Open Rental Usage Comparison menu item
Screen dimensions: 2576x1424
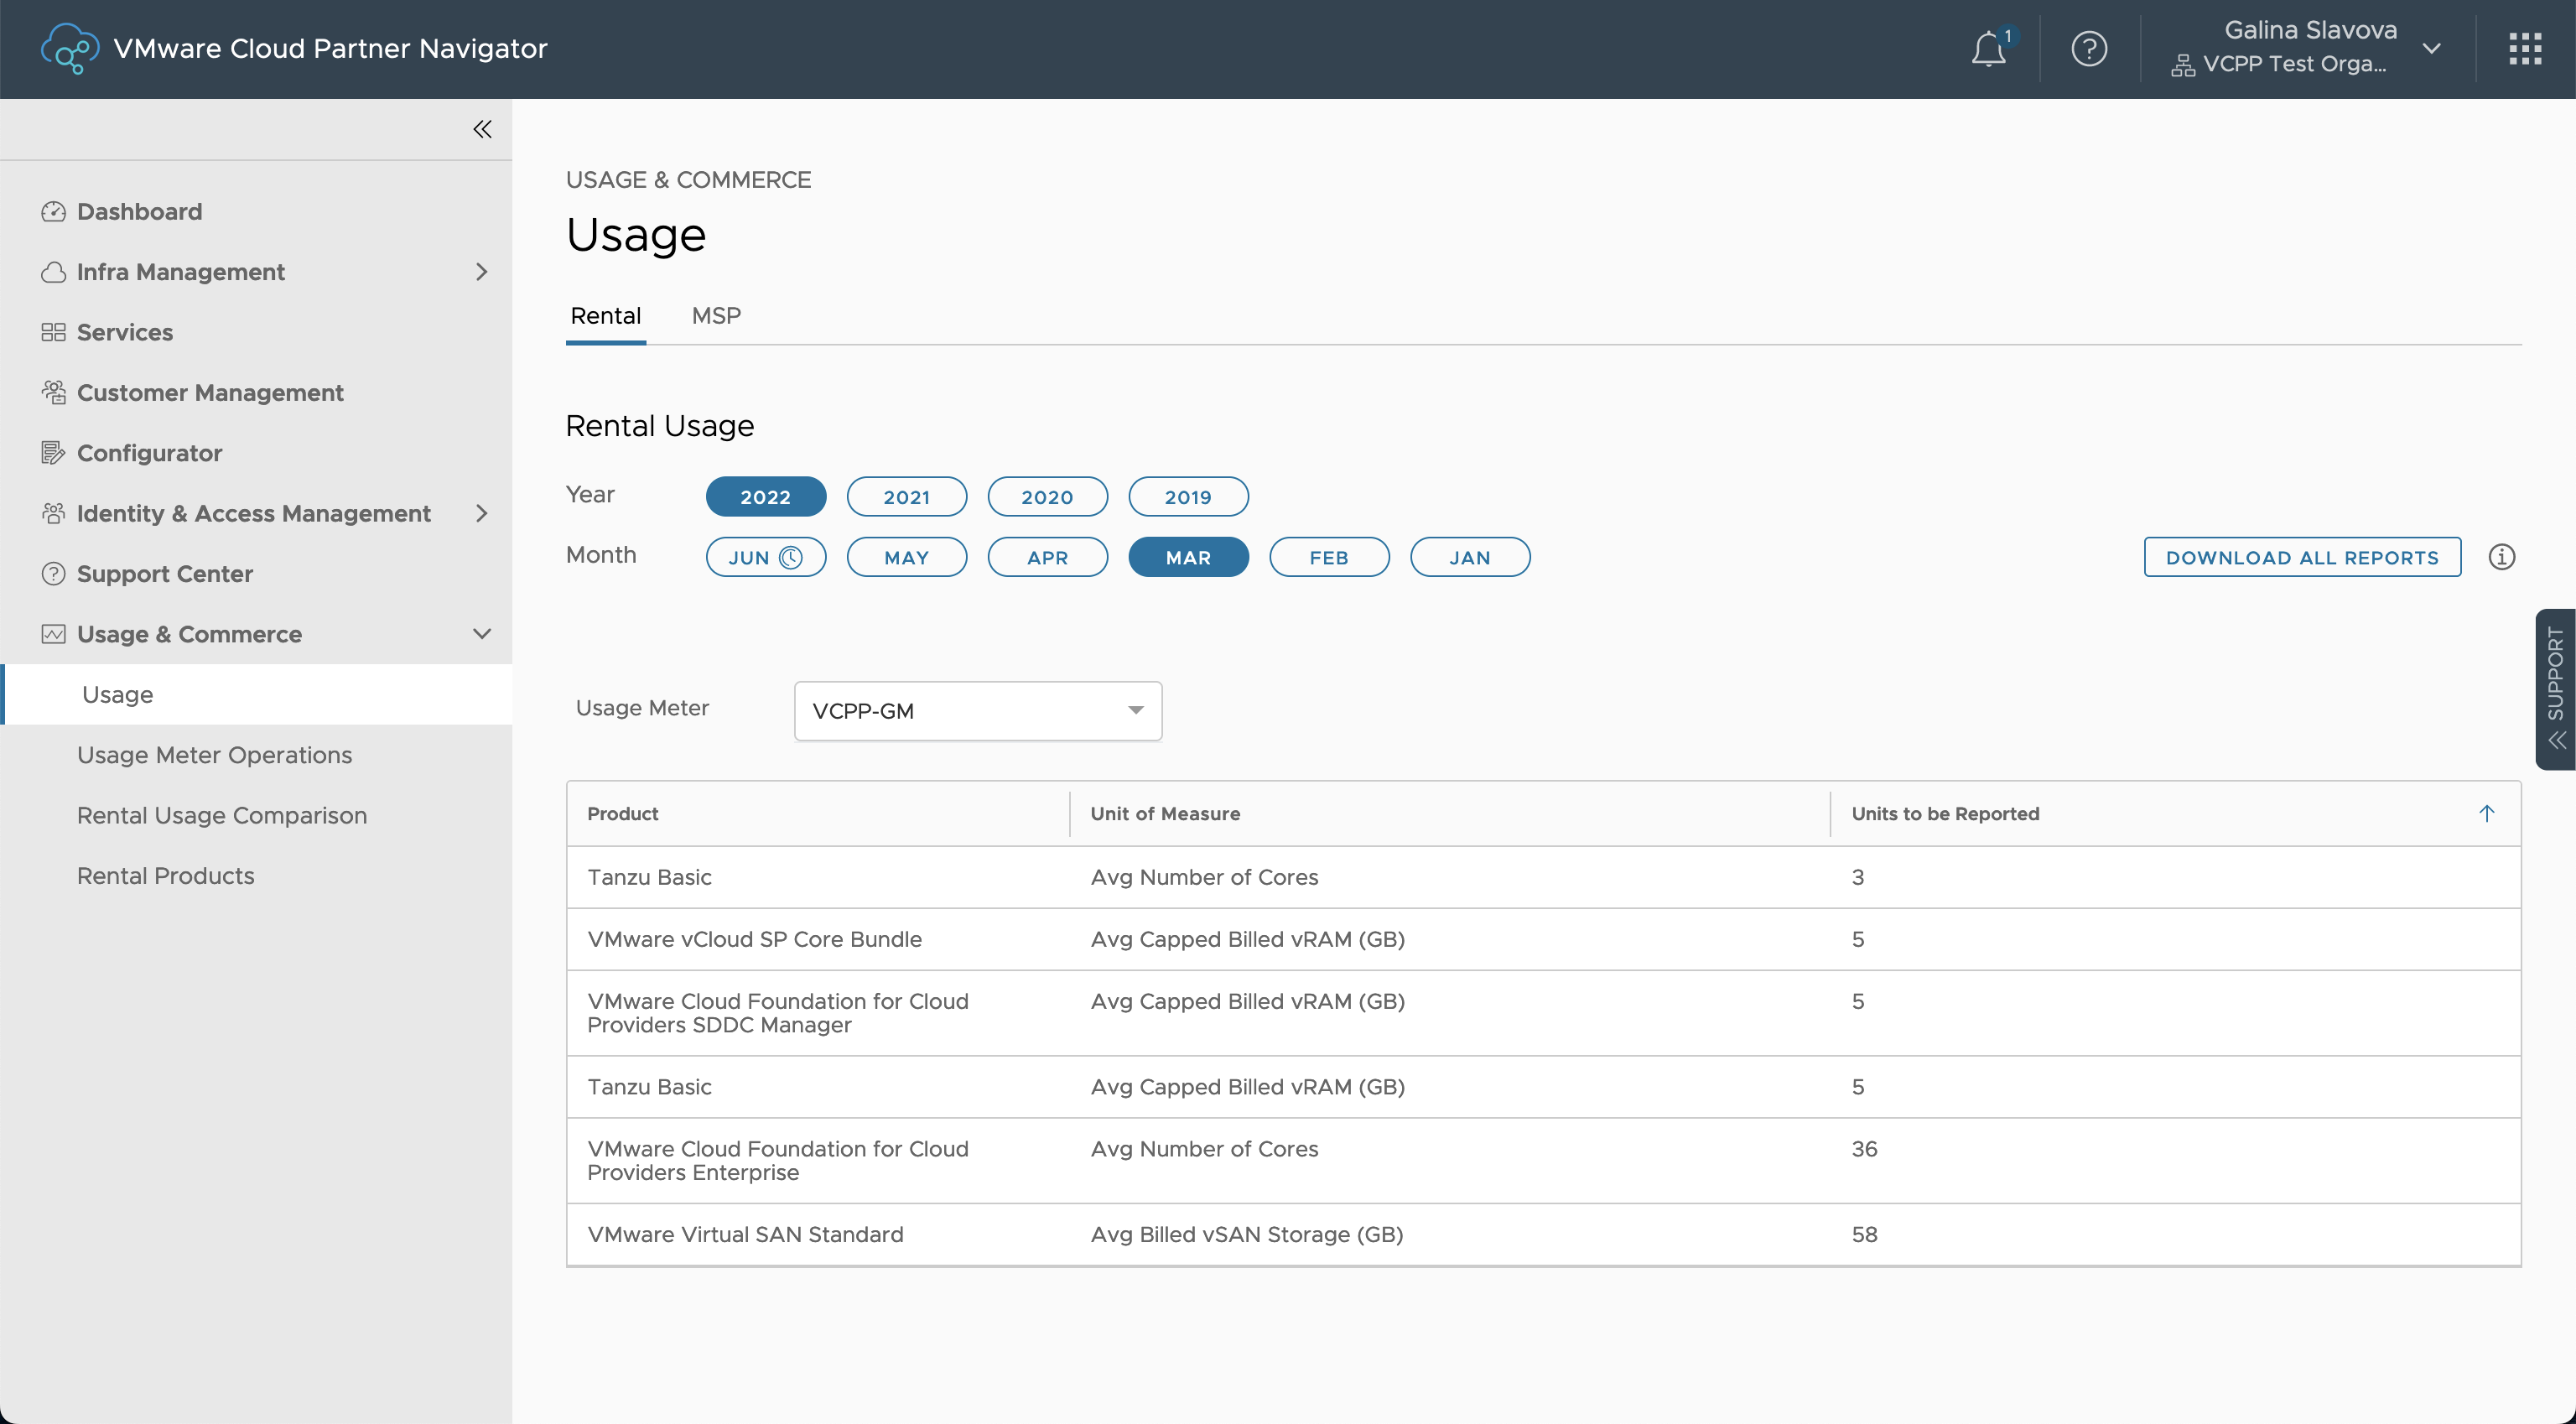(x=222, y=815)
